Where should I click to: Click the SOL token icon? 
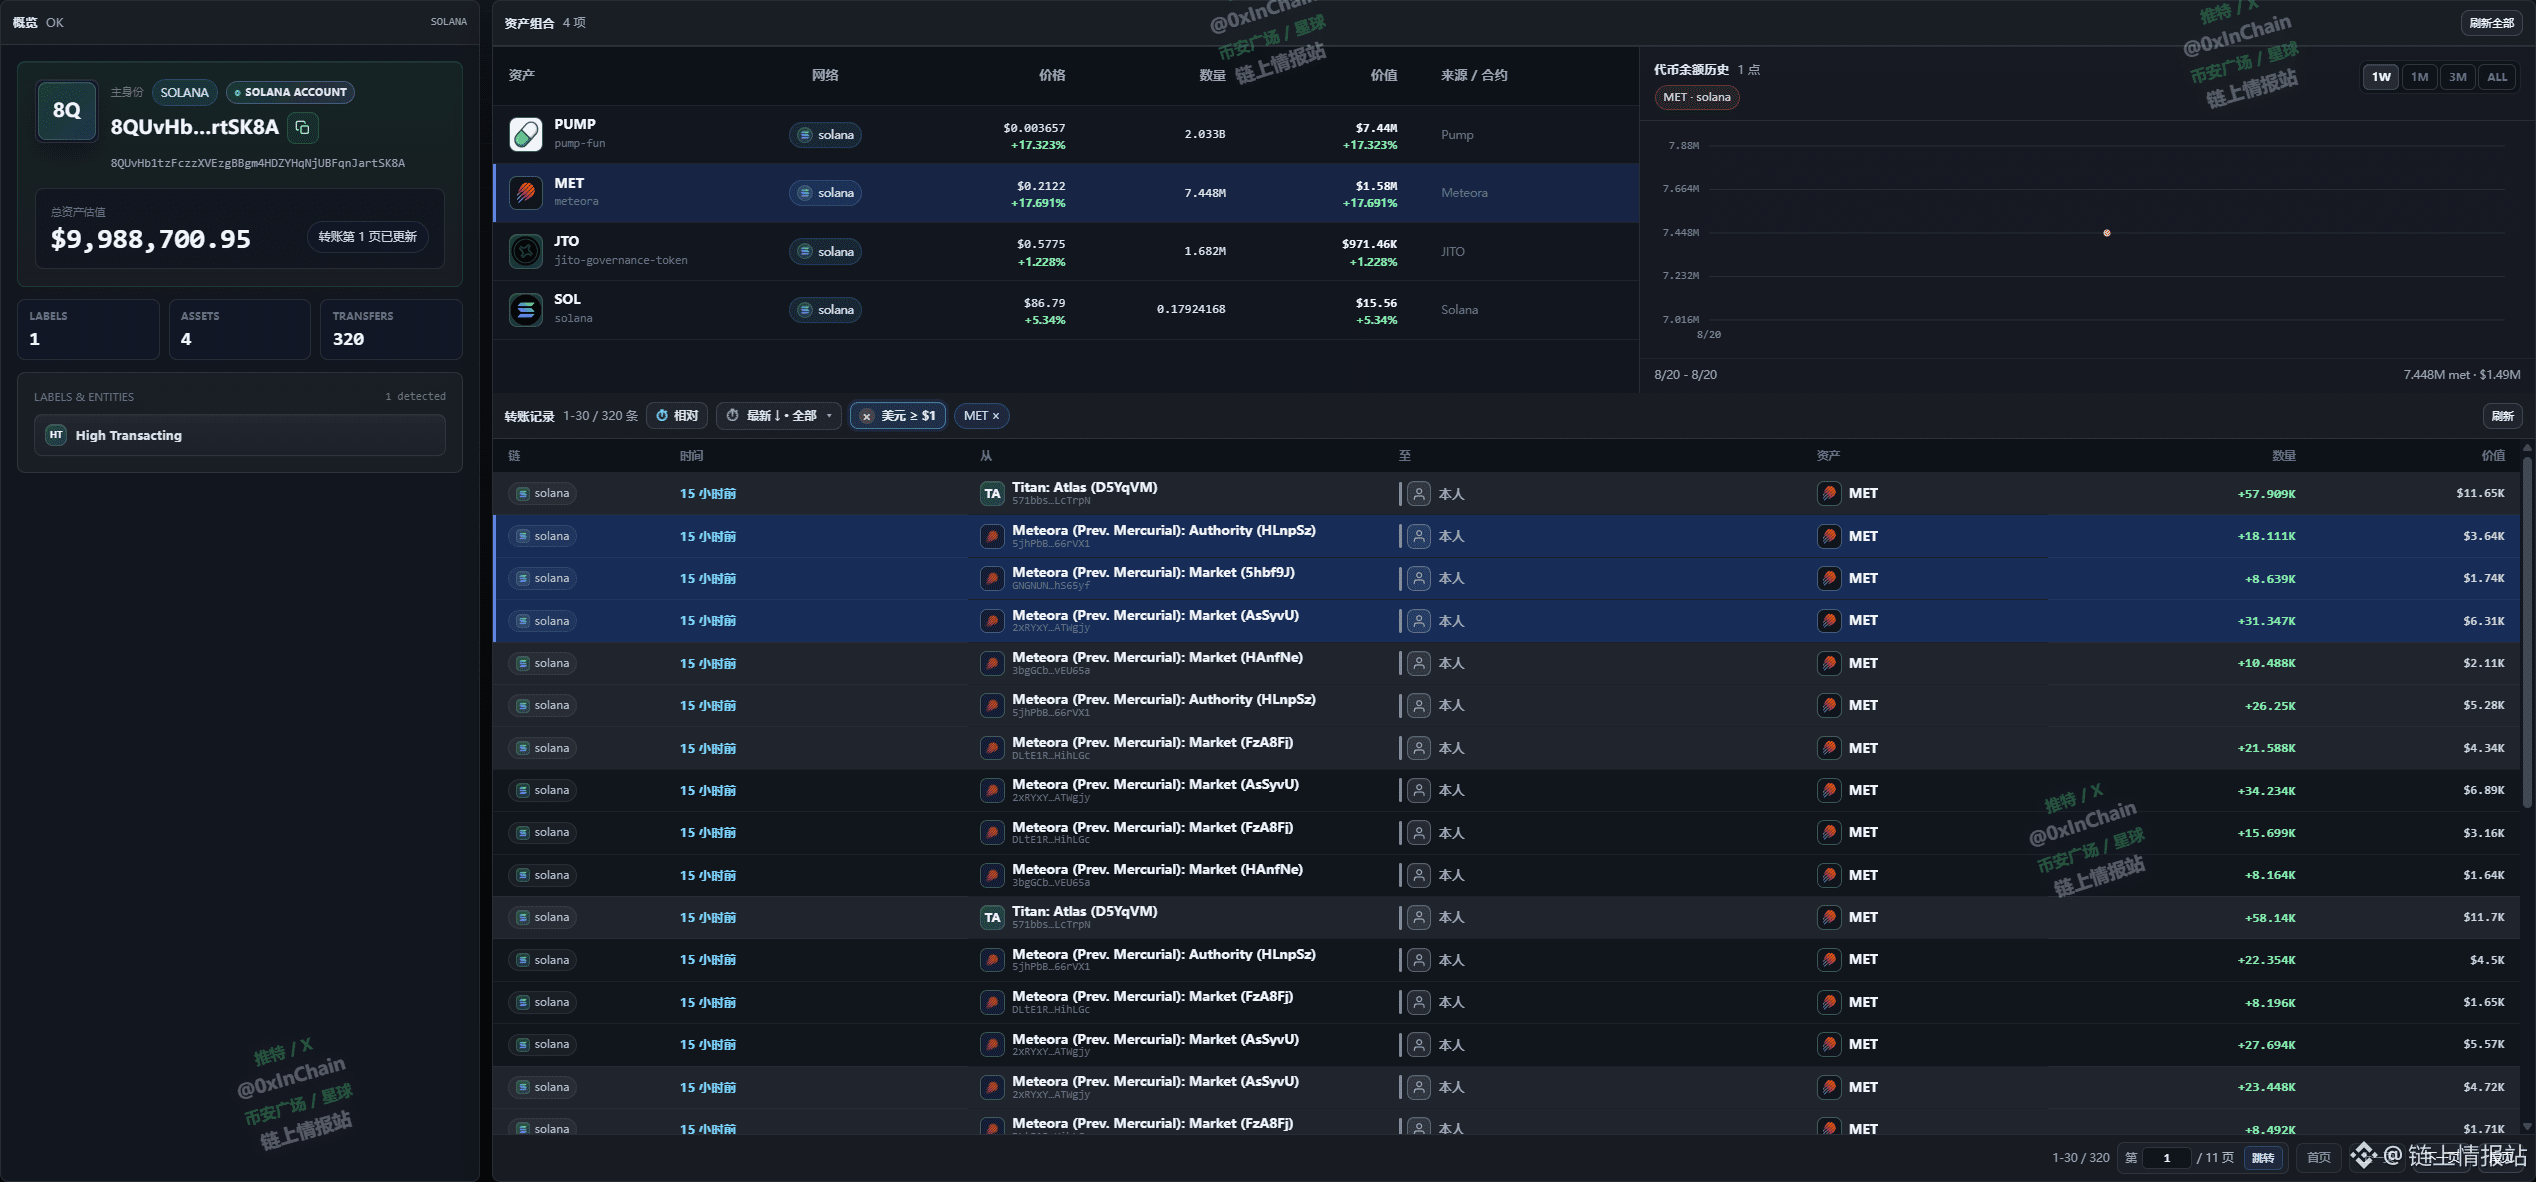526,309
